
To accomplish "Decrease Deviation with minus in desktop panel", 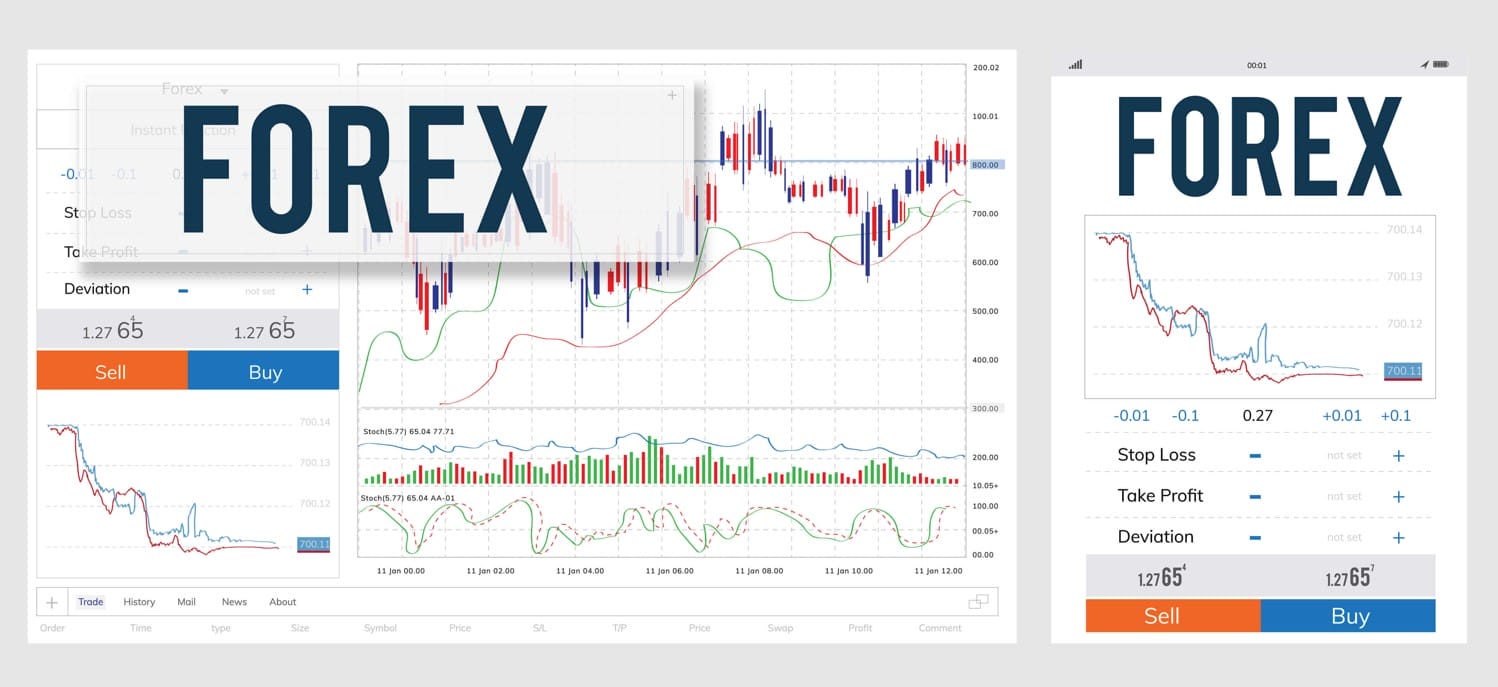I will pos(183,290).
